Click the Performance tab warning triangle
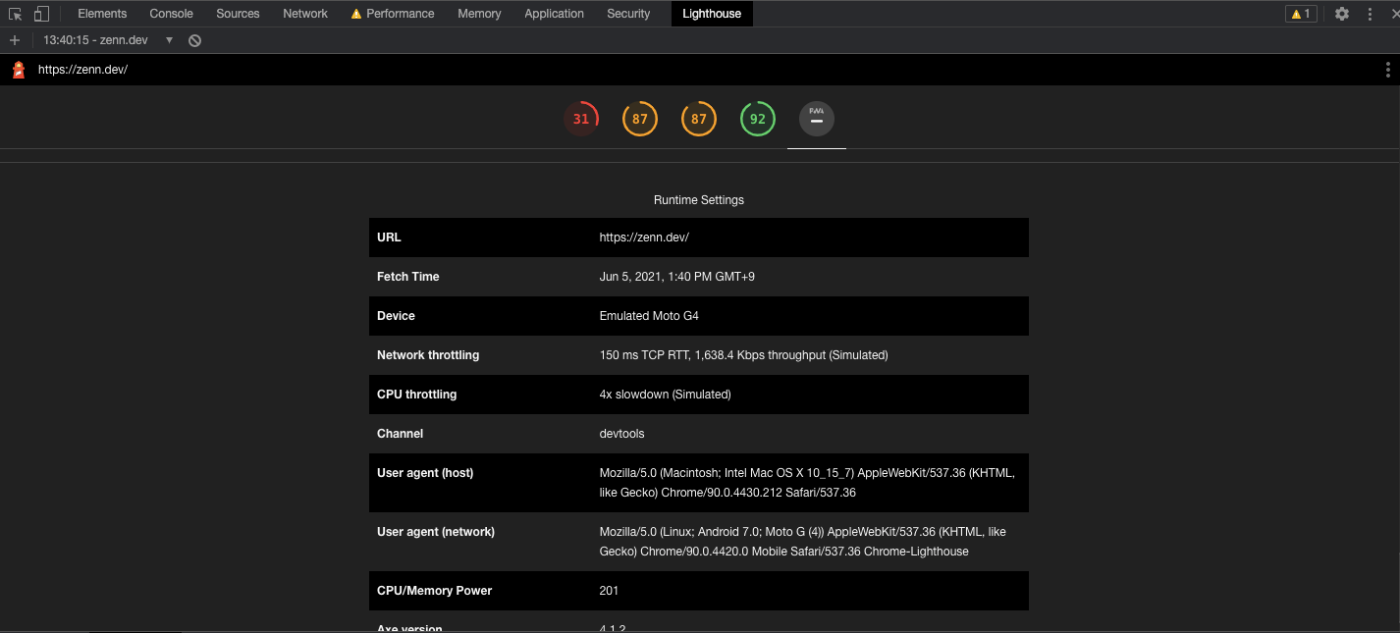 pyautogui.click(x=356, y=14)
